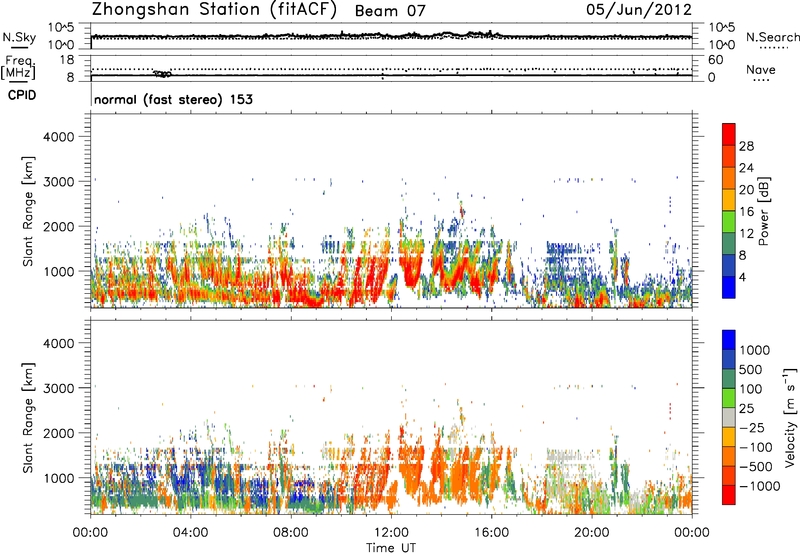Click the red top of power colorbar
The image size is (800, 554).
[729, 134]
